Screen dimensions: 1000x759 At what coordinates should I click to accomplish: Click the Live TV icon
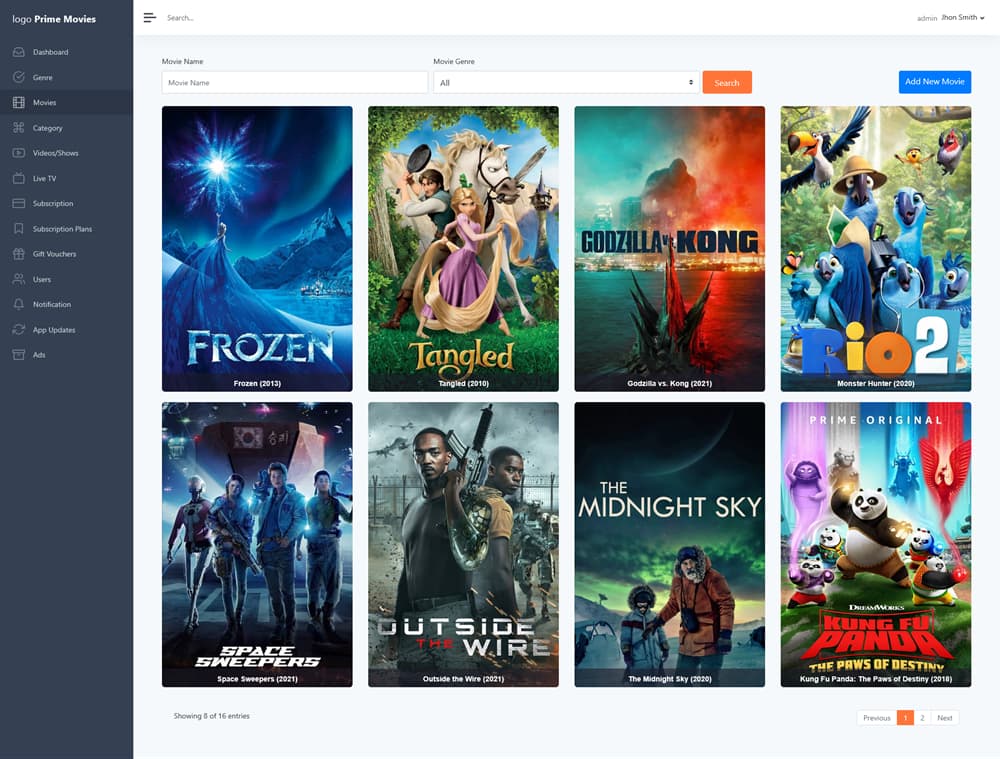point(18,178)
